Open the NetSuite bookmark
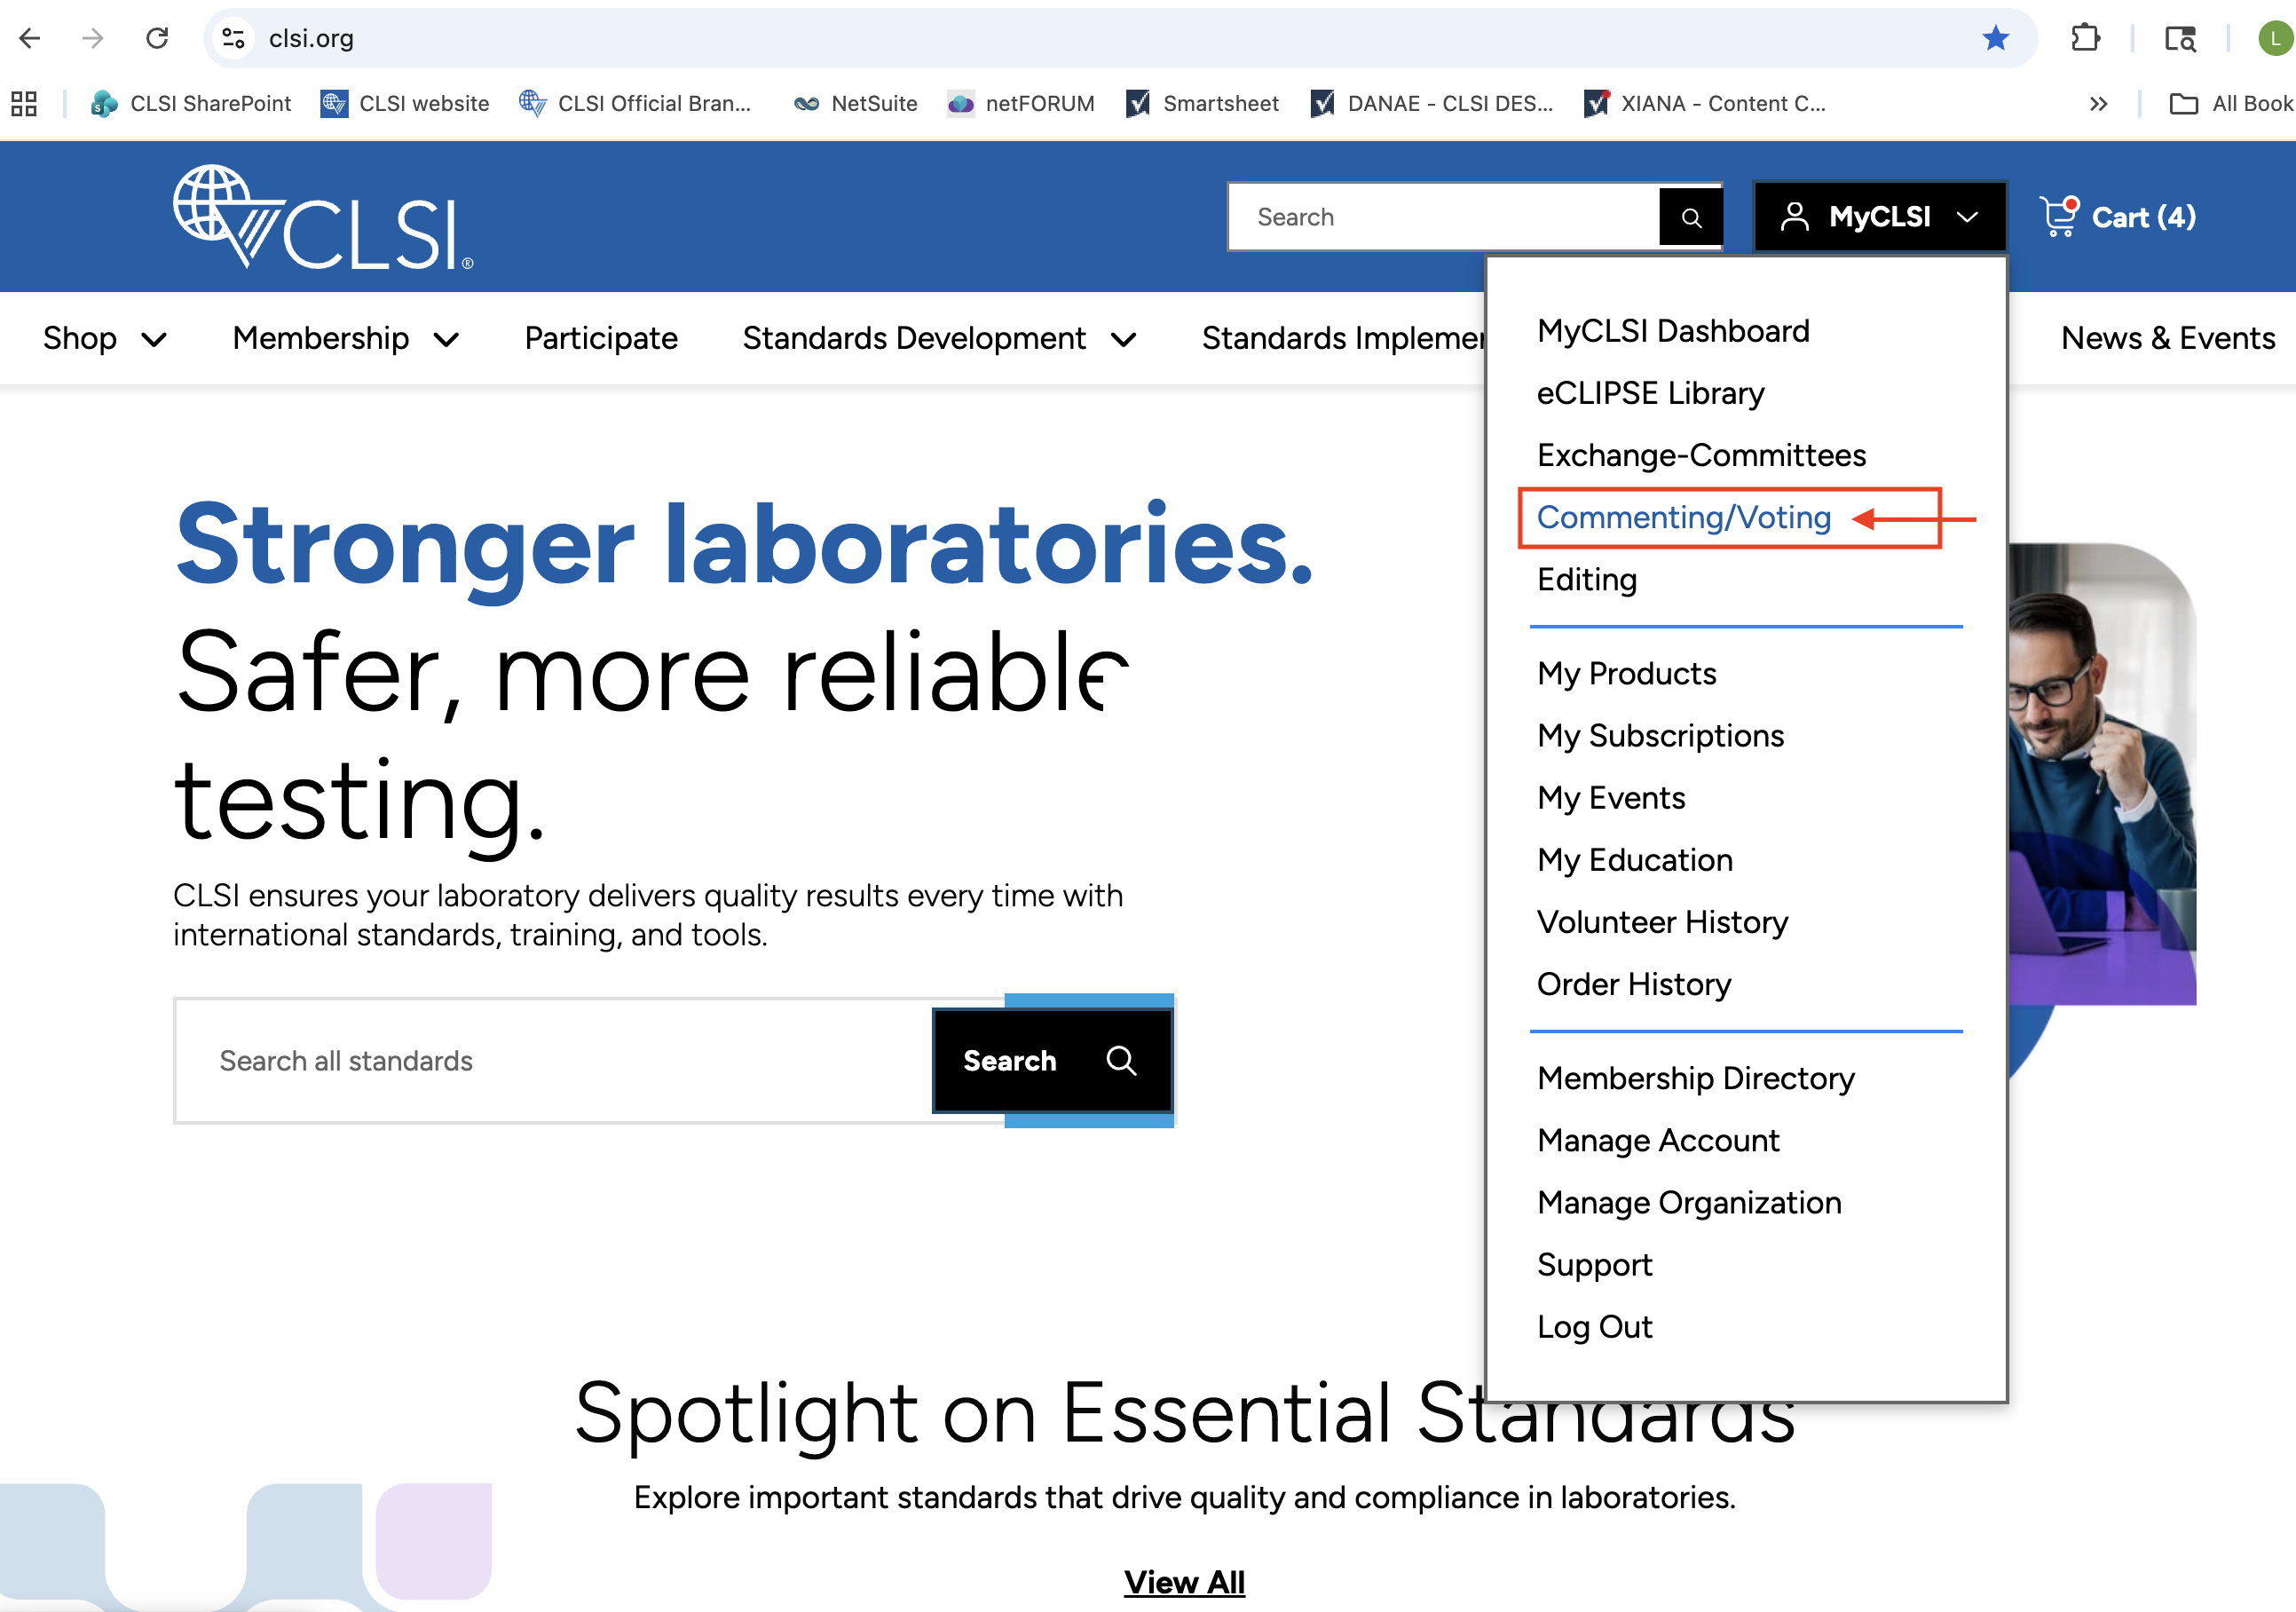 (x=855, y=103)
